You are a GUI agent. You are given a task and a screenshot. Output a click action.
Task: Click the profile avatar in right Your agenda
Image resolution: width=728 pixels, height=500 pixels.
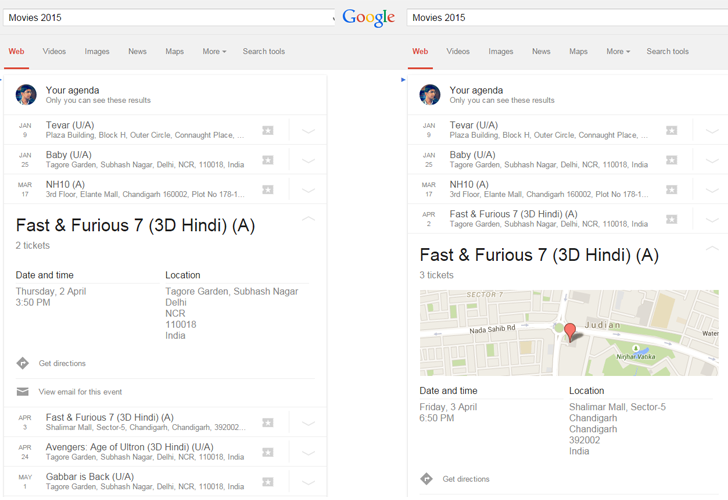pos(430,95)
